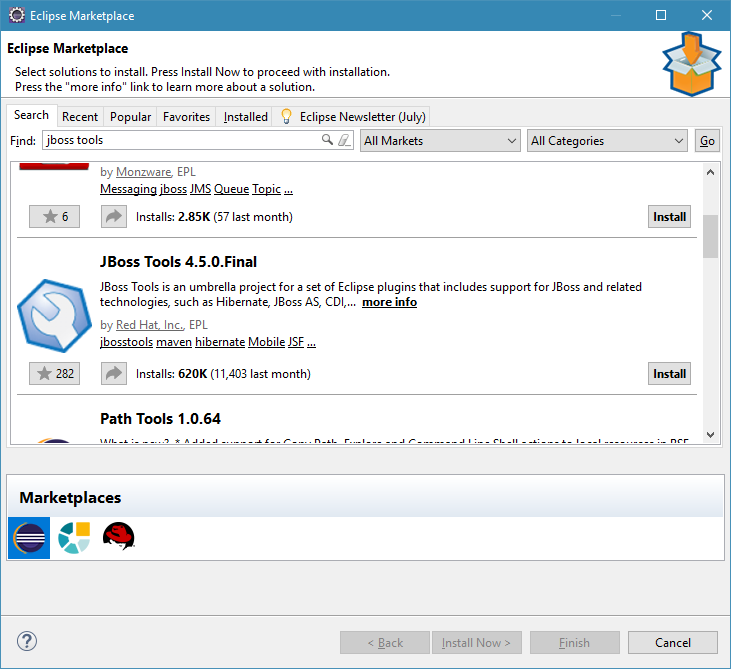Maximize the Eclipse Marketplace window
The image size is (731, 669).
(661, 15)
